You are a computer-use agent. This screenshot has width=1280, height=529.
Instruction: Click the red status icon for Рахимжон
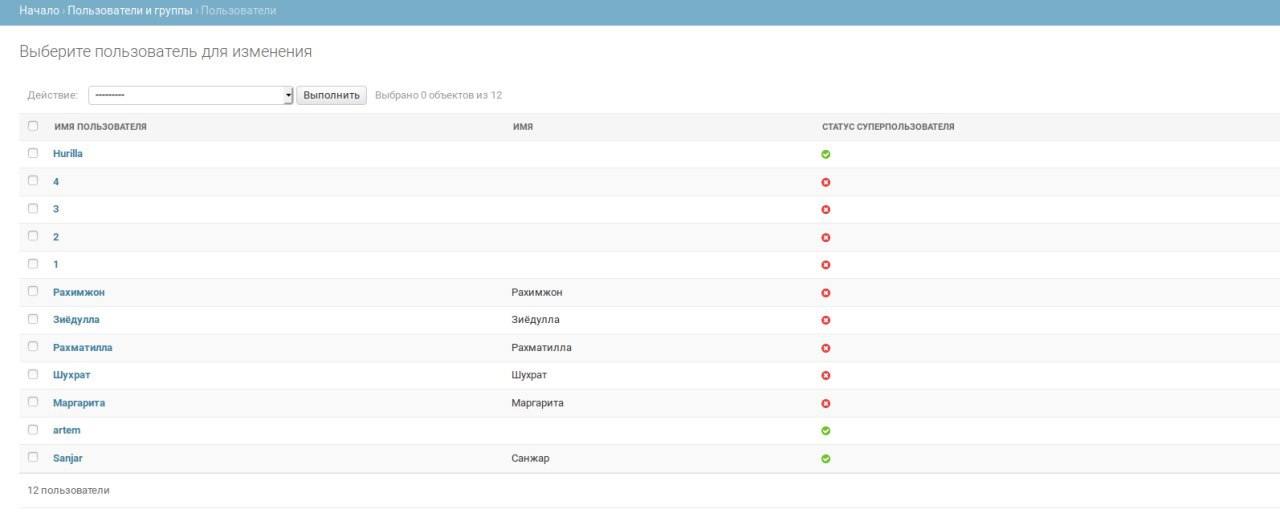click(x=826, y=293)
